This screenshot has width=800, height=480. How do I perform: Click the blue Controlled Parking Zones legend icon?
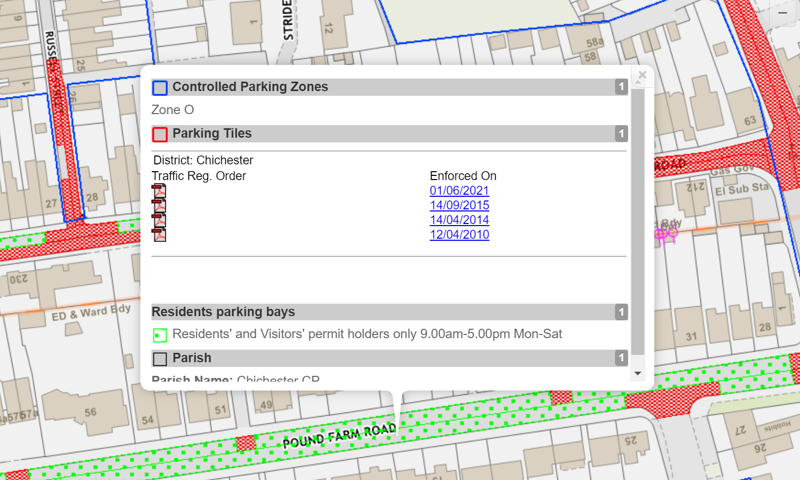tap(160, 88)
